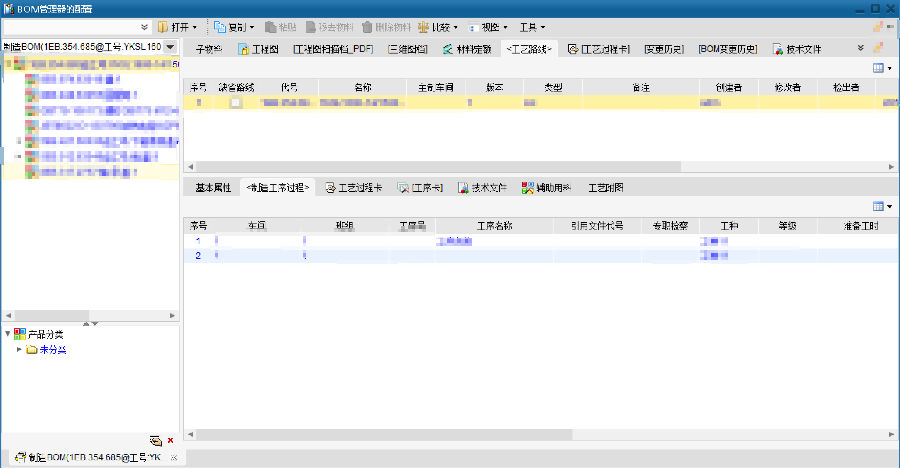Select the 制造工序过程 tab

coord(278,188)
